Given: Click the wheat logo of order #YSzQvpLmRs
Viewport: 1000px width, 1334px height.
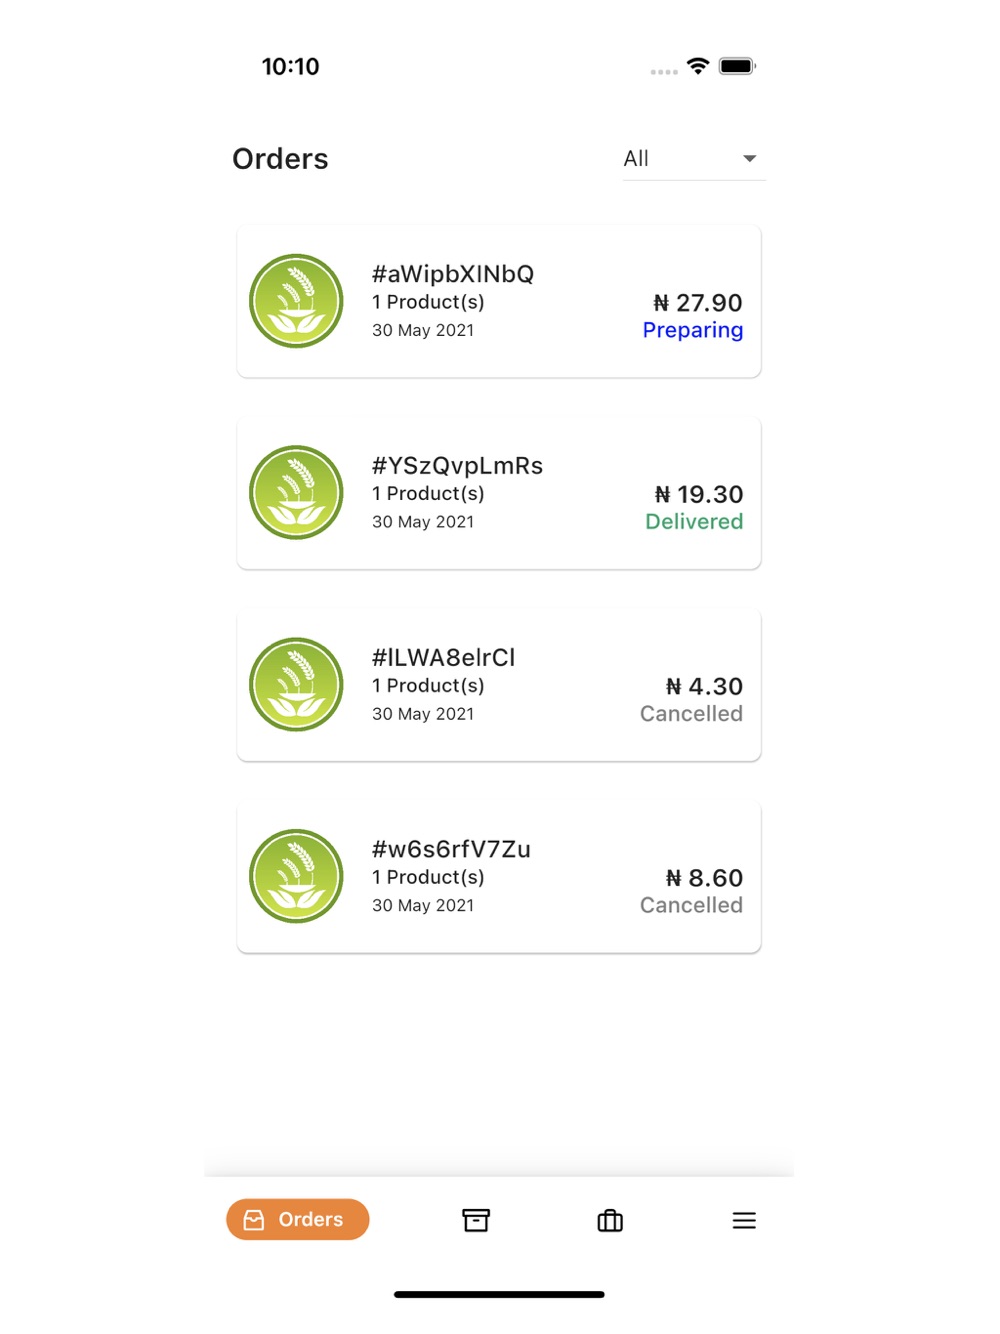Looking at the screenshot, I should point(296,493).
